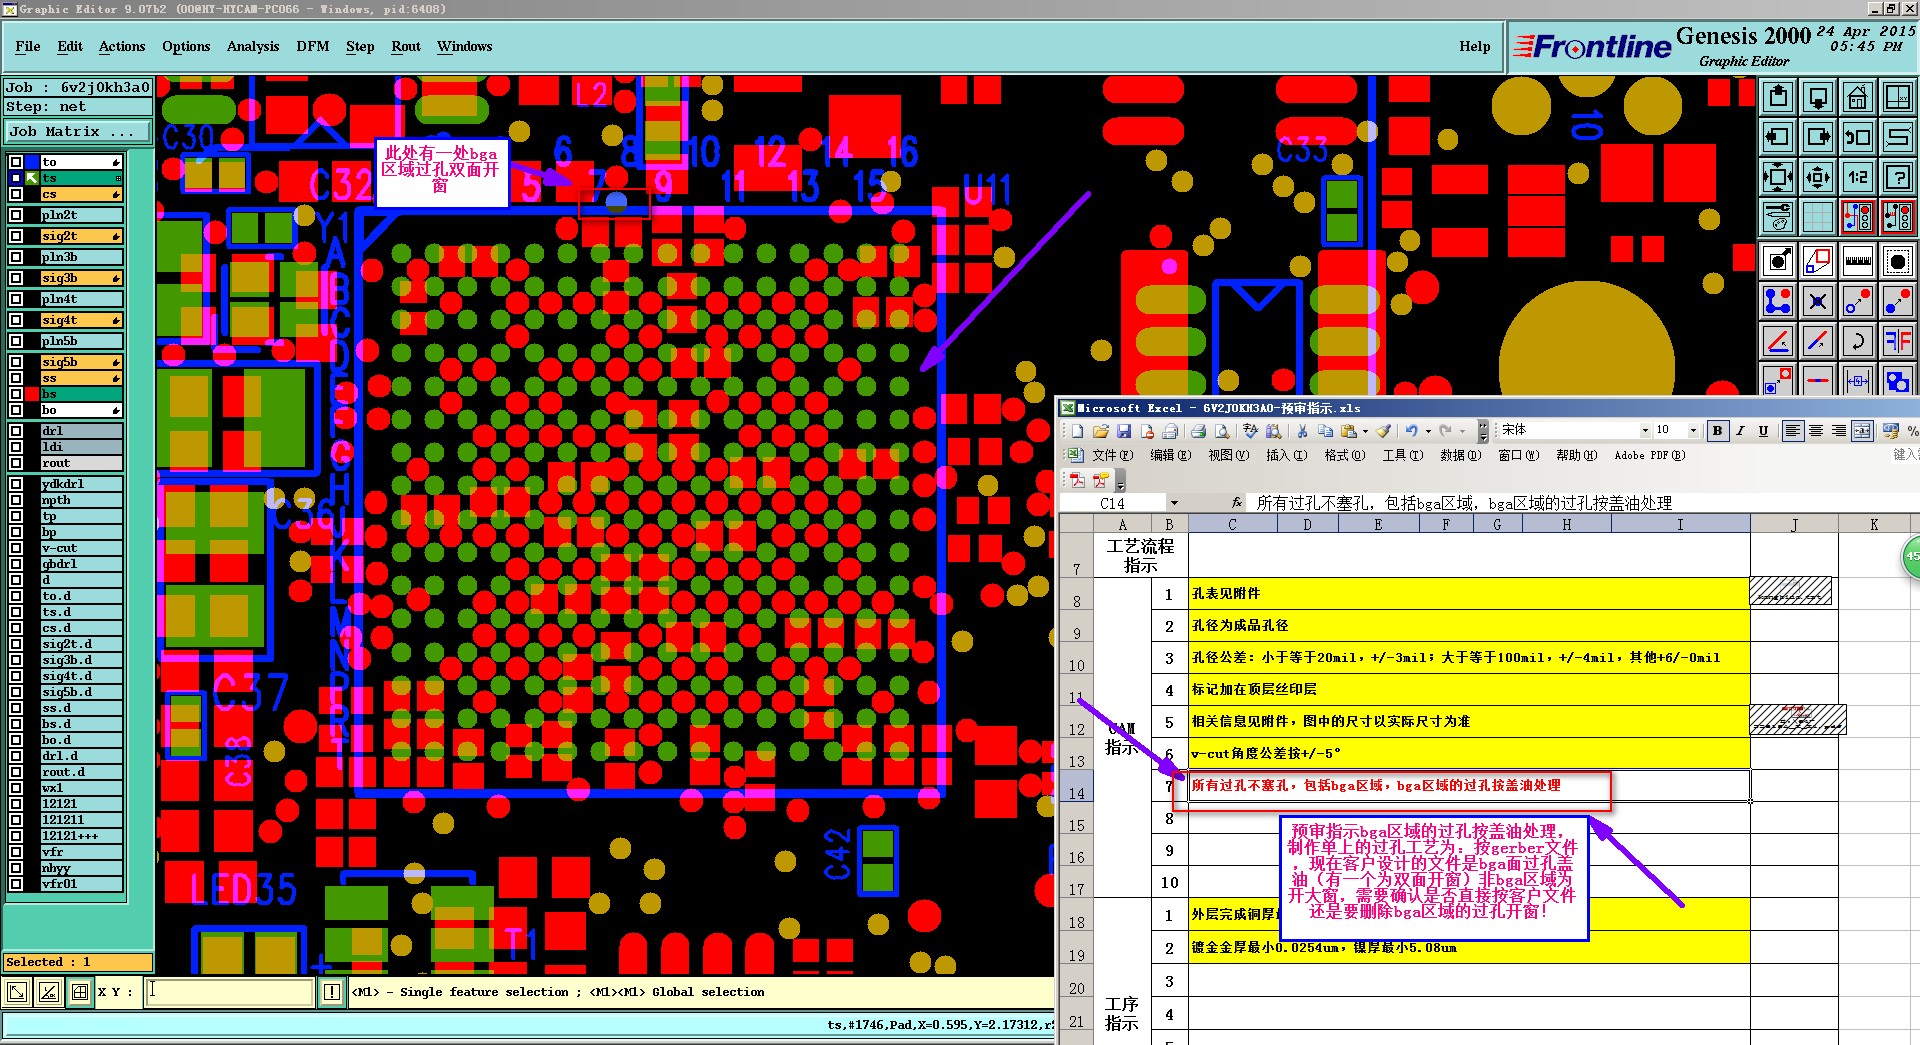Toggle visibility checkbox of layer to
This screenshot has height=1045, width=1920.
click(x=16, y=162)
